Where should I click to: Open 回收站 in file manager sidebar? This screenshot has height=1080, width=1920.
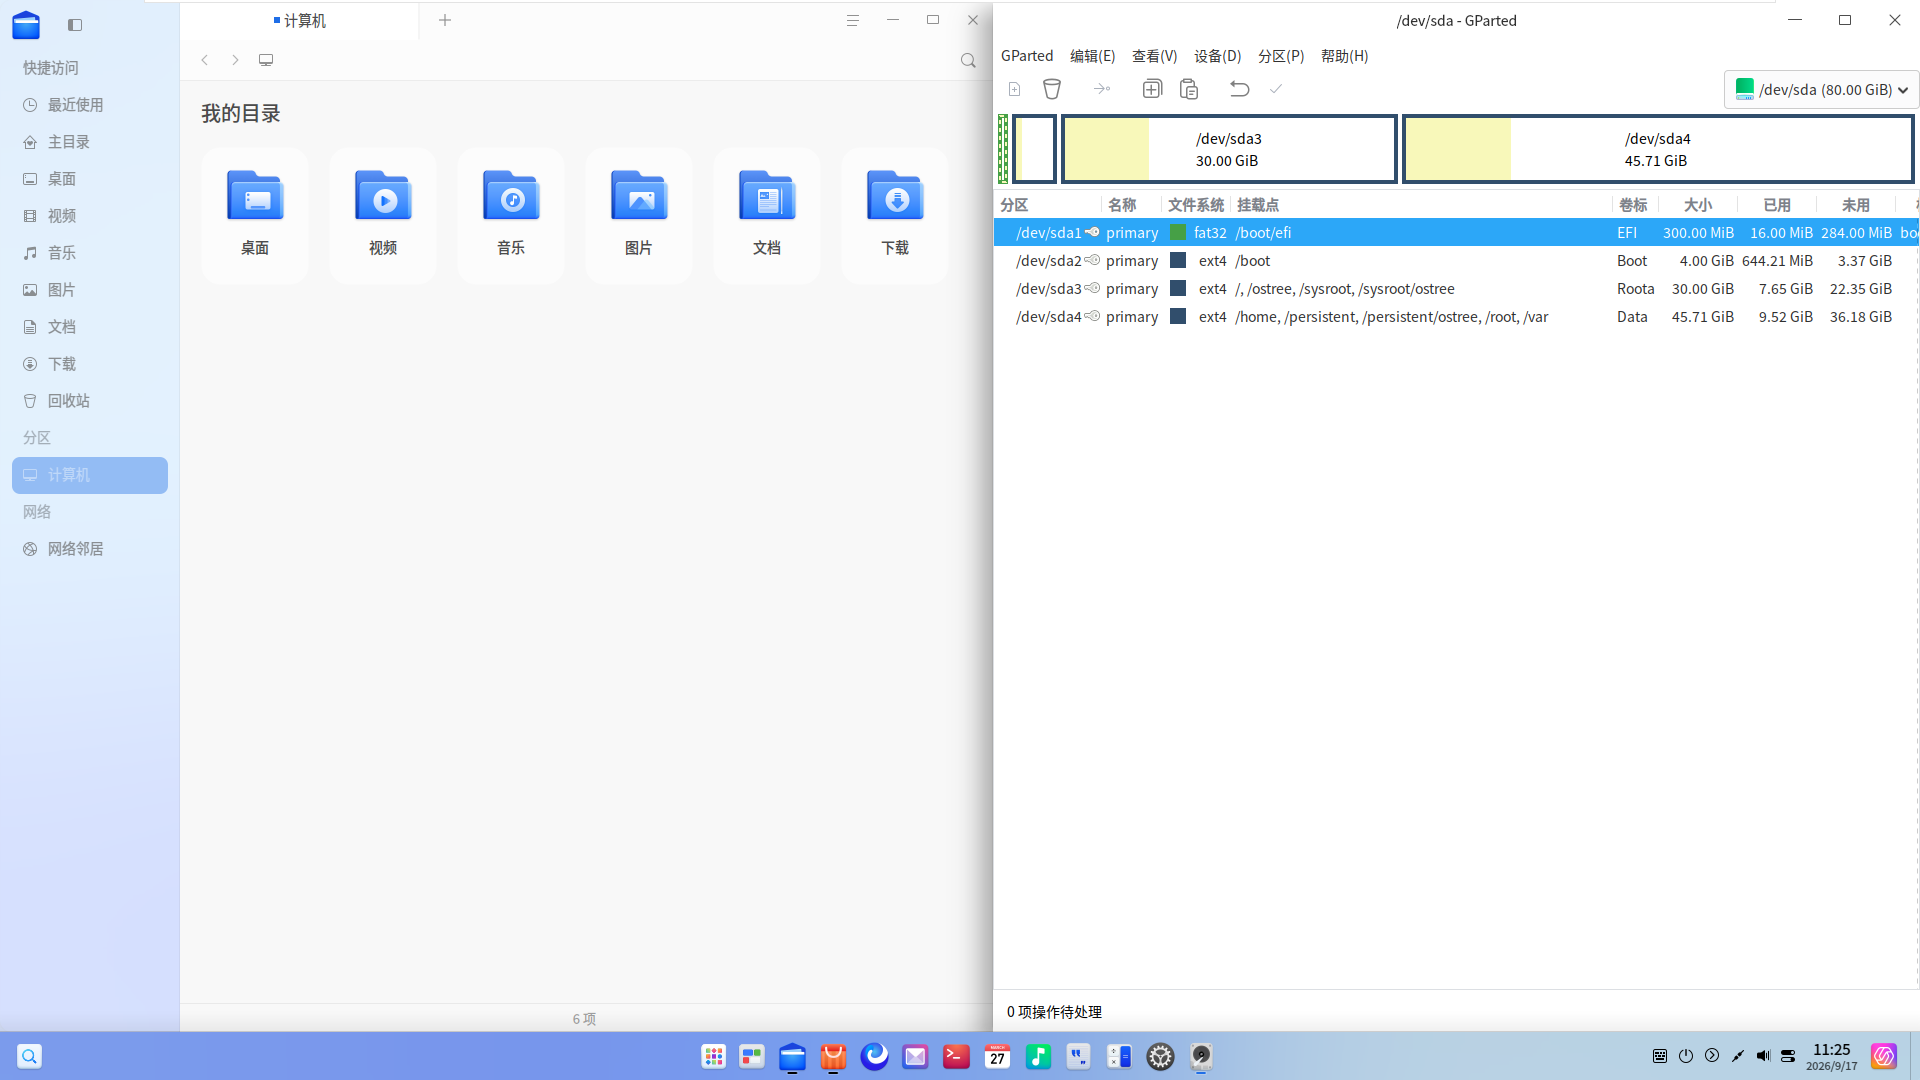[x=89, y=401]
